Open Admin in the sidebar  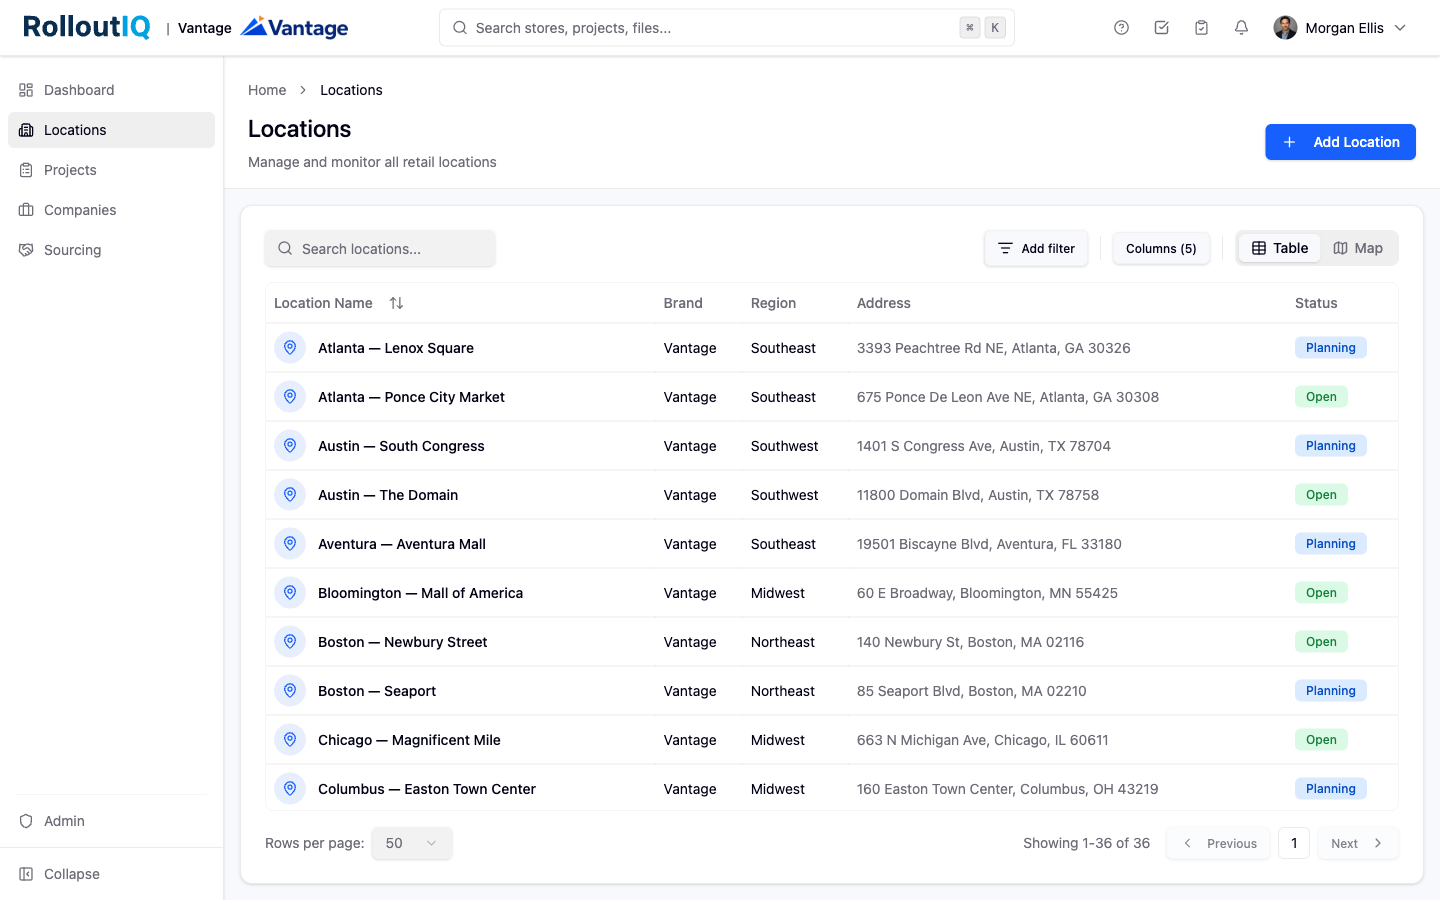(111, 821)
